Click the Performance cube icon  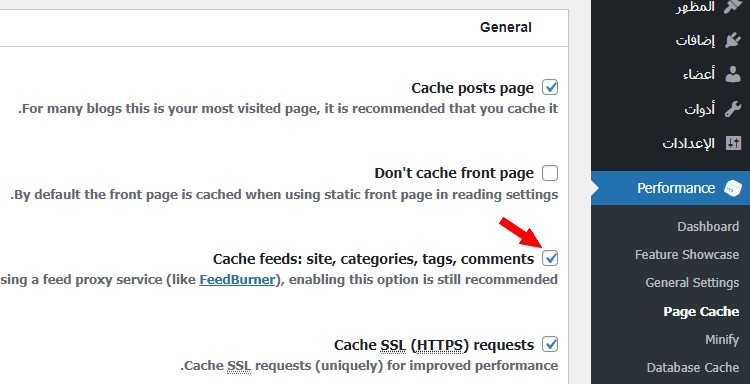pos(733,188)
